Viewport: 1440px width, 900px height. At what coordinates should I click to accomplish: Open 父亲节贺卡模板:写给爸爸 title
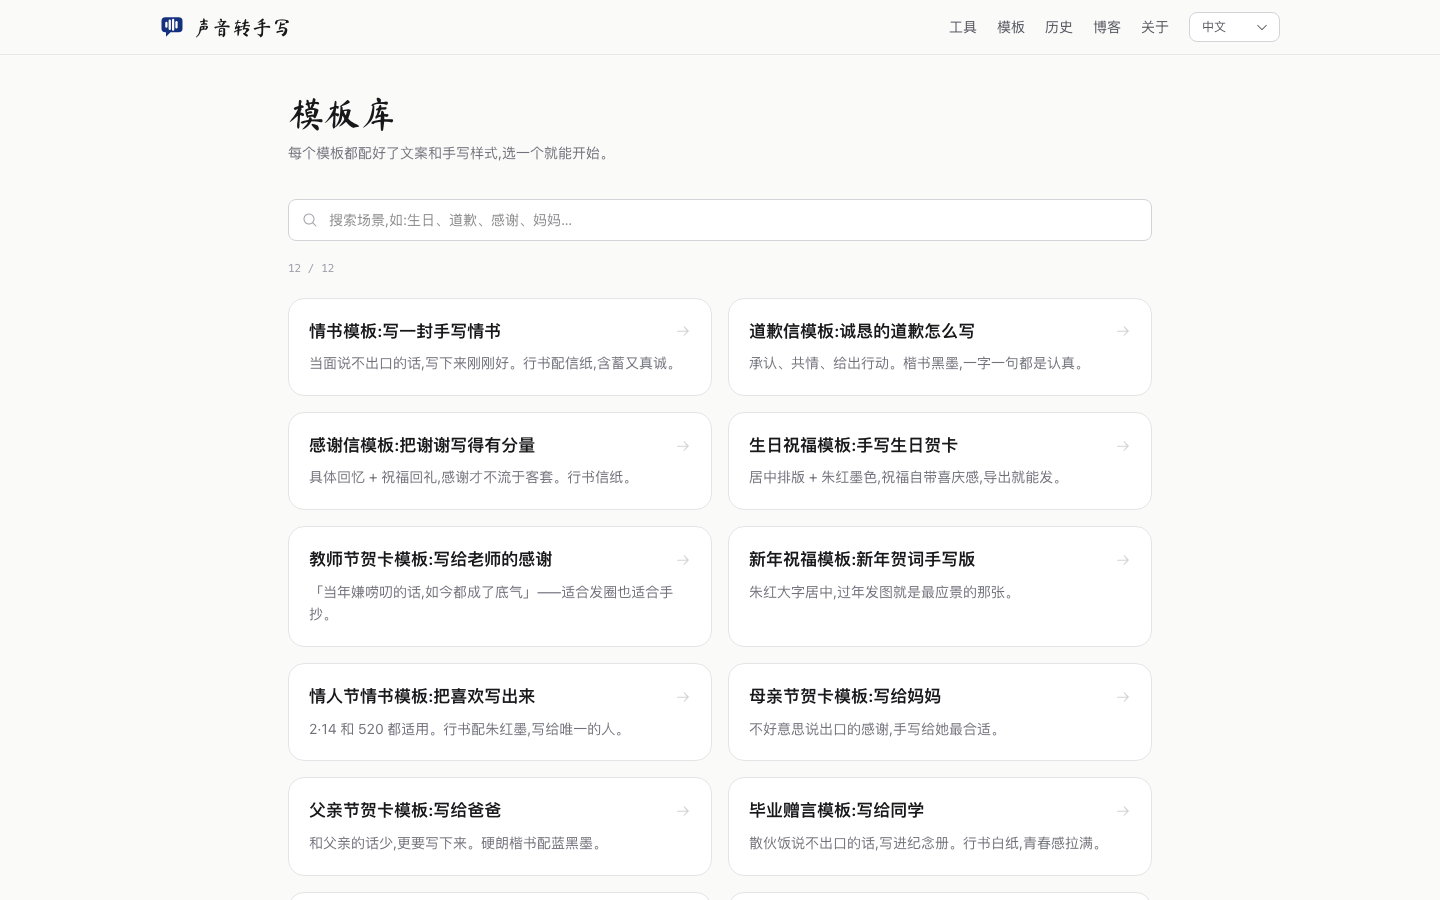(405, 810)
